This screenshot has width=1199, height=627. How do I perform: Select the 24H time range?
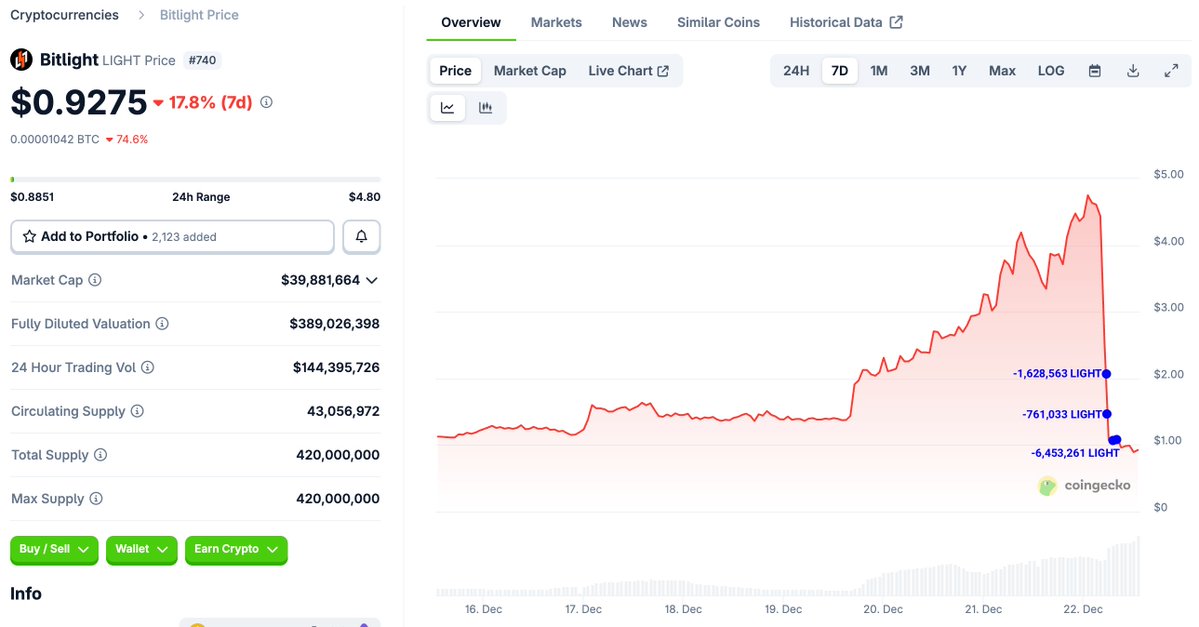pyautogui.click(x=796, y=71)
